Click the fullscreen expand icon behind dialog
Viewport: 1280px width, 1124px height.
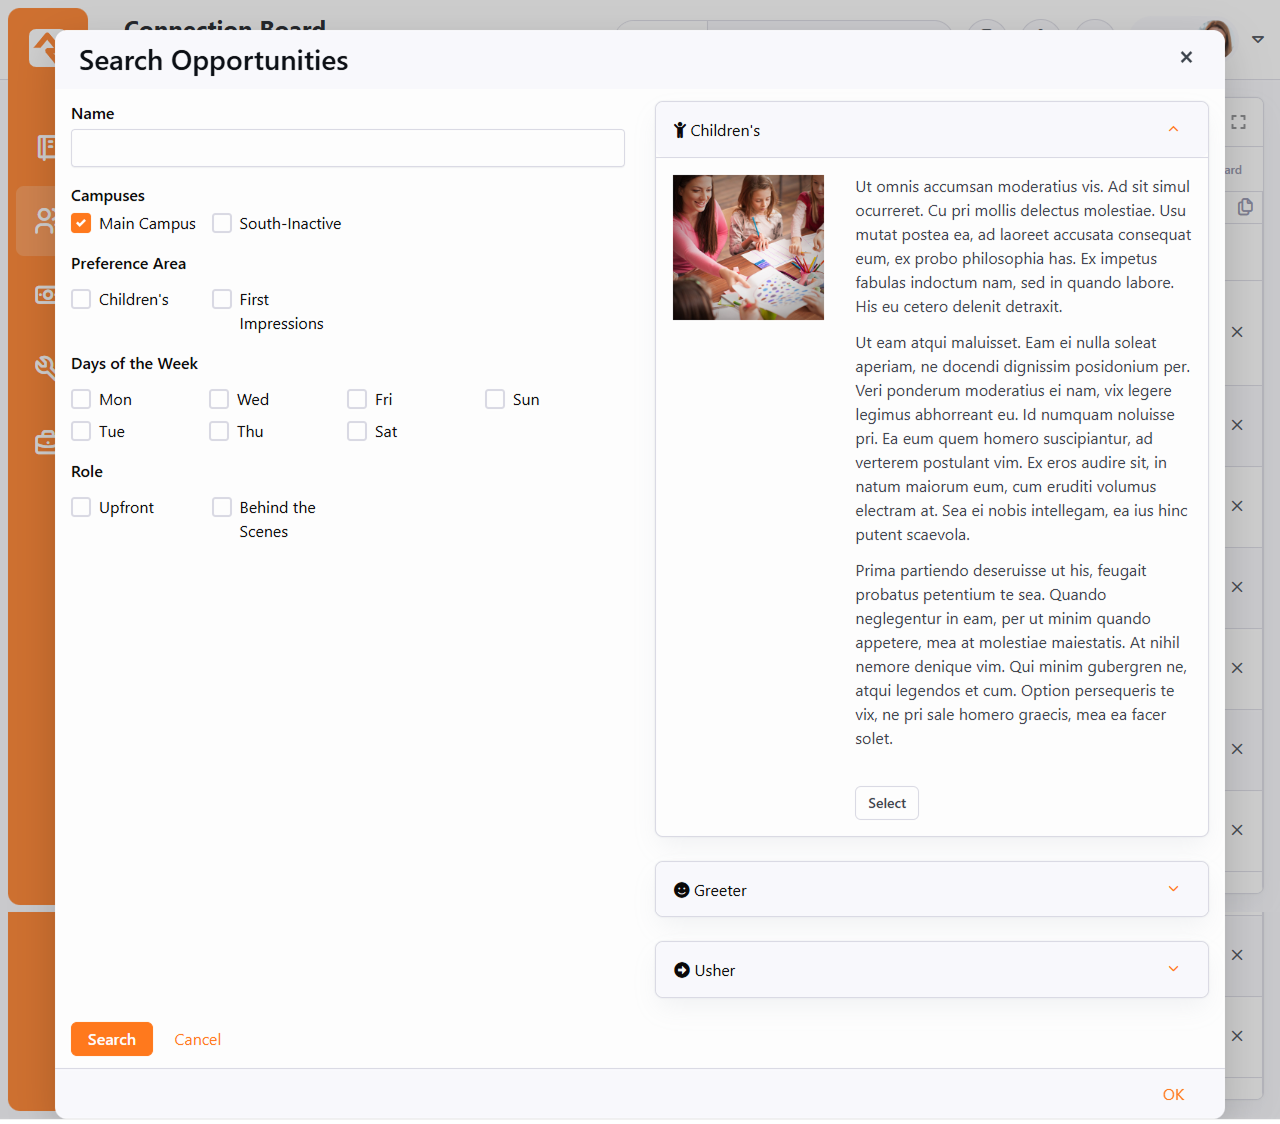[1238, 122]
